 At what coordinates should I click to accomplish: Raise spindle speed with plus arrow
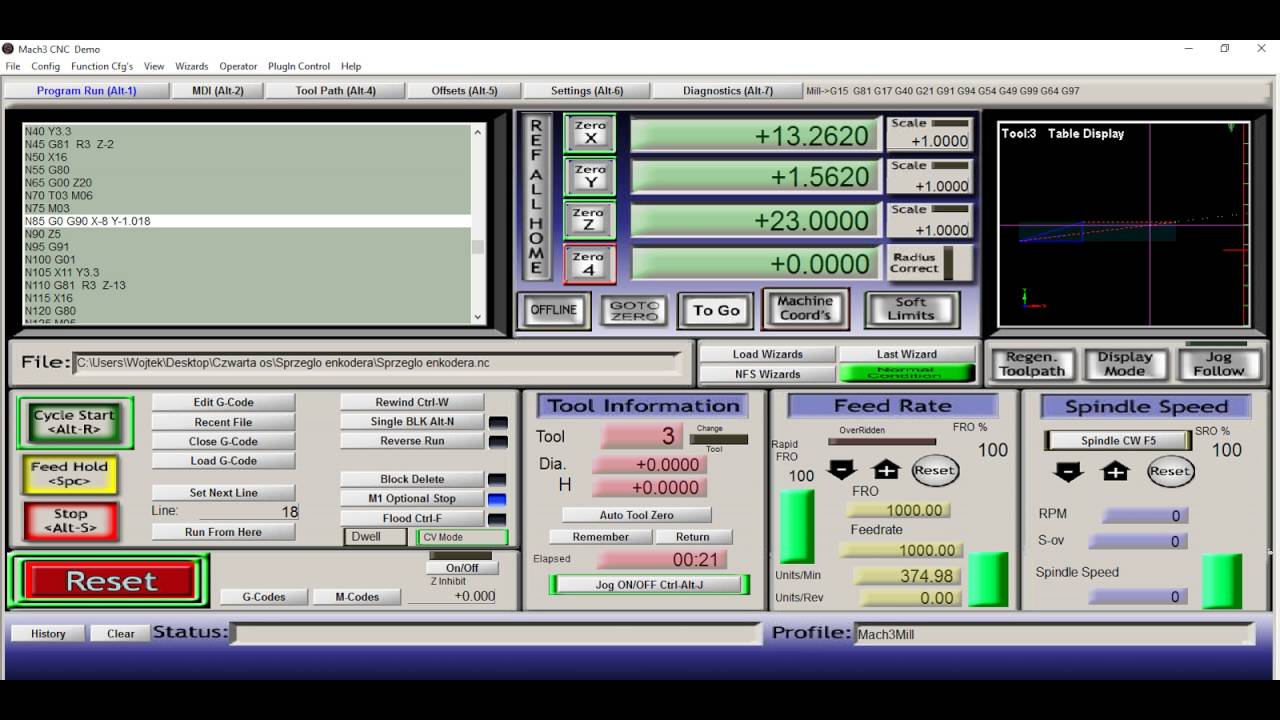coord(1115,471)
